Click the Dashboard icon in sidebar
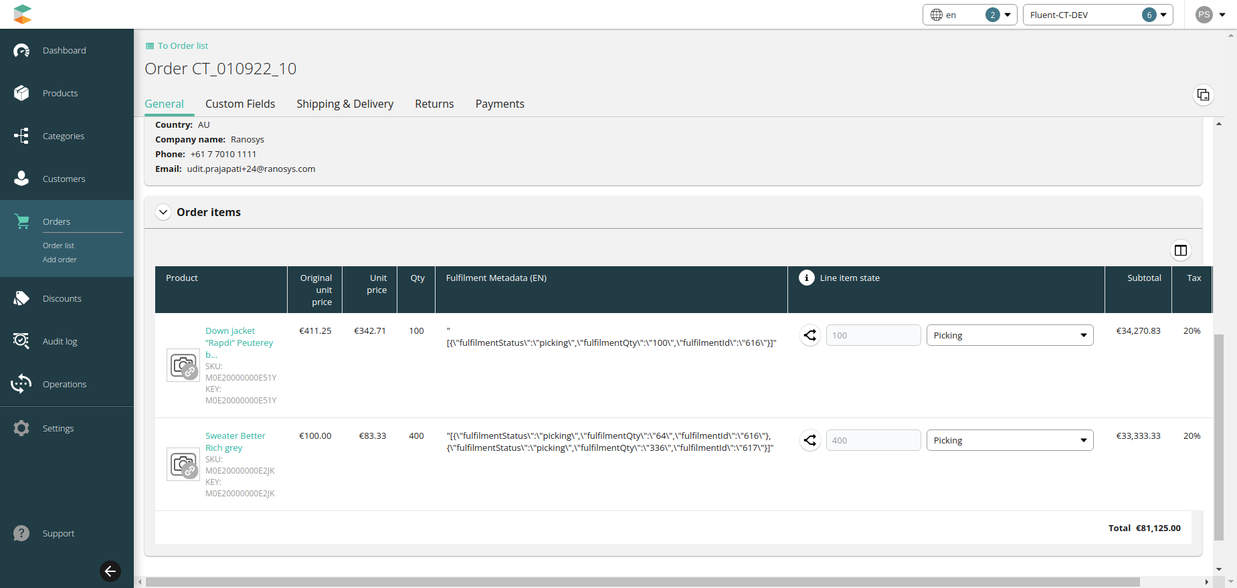 click(21, 51)
